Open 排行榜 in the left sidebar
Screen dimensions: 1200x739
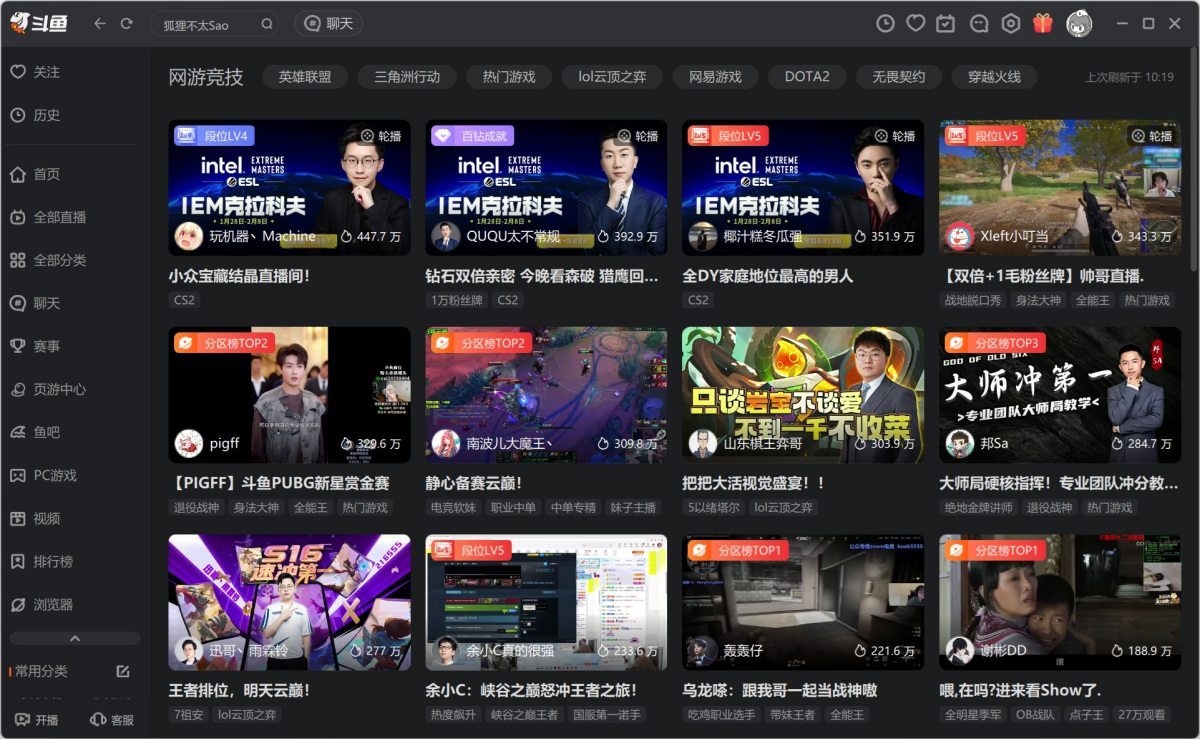53,561
